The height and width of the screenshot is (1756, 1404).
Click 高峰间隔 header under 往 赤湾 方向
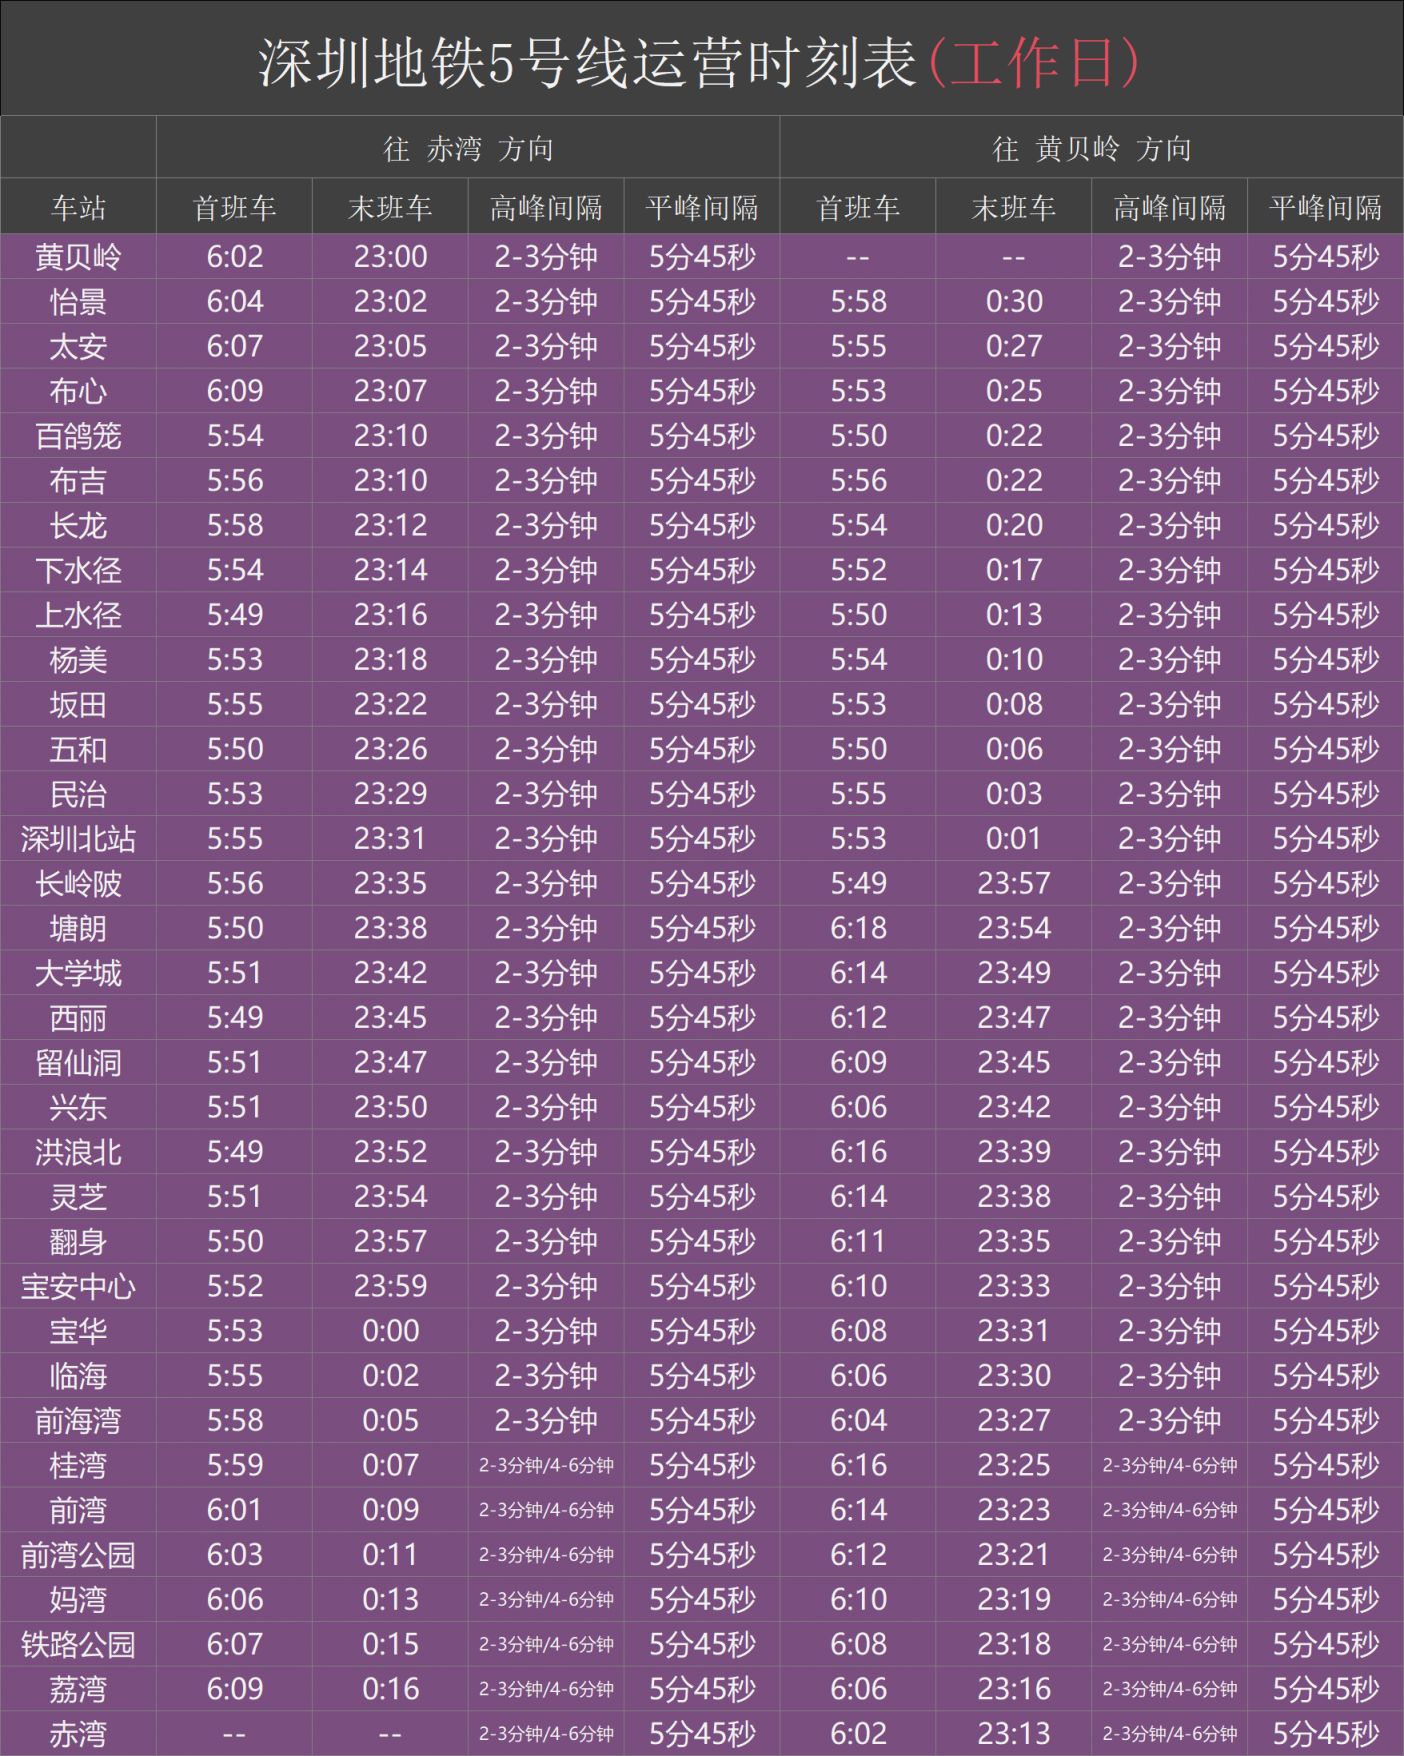point(546,208)
